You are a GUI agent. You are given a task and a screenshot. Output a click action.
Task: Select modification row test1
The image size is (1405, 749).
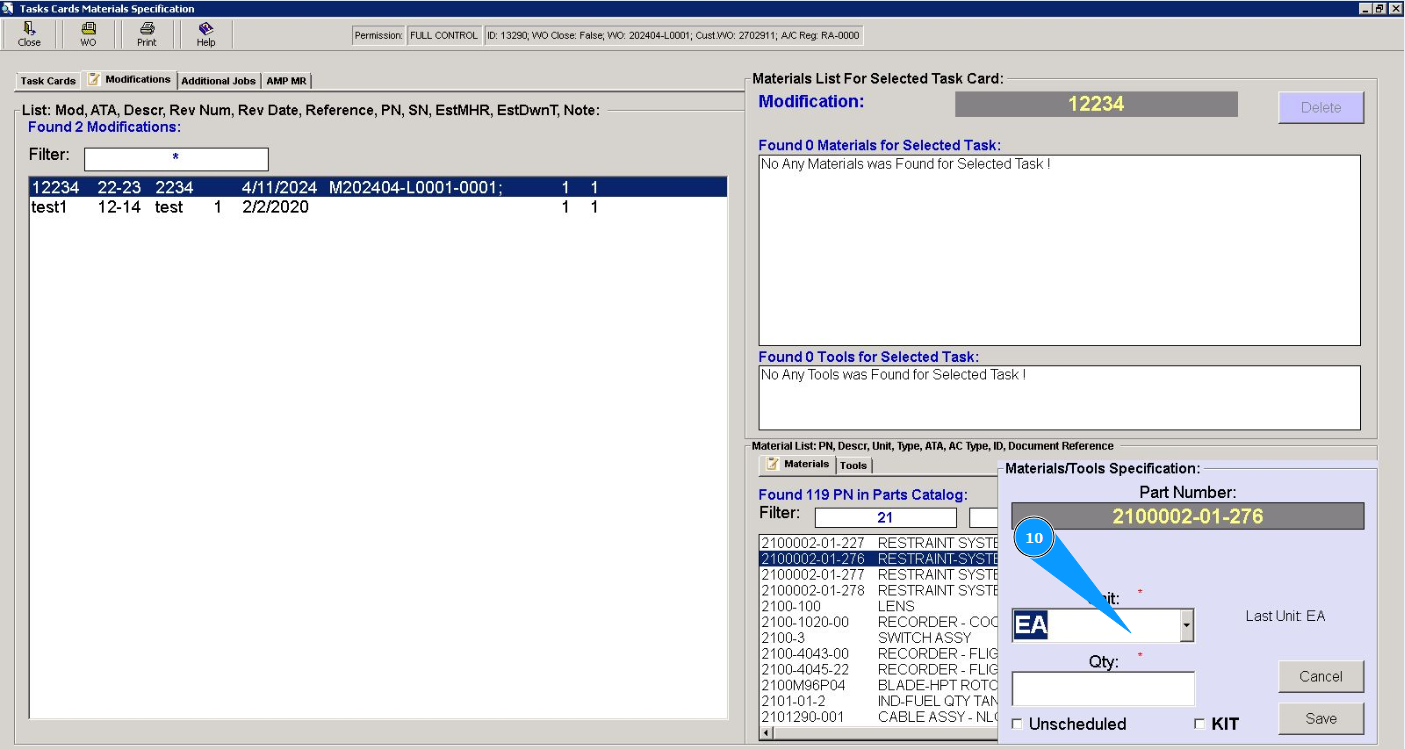378,207
